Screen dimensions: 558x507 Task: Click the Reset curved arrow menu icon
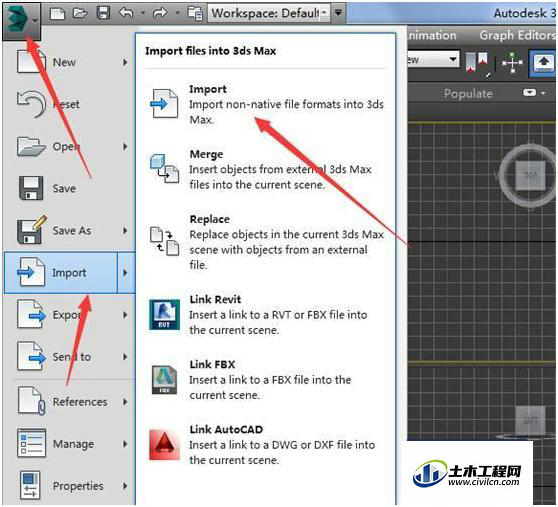click(32, 104)
